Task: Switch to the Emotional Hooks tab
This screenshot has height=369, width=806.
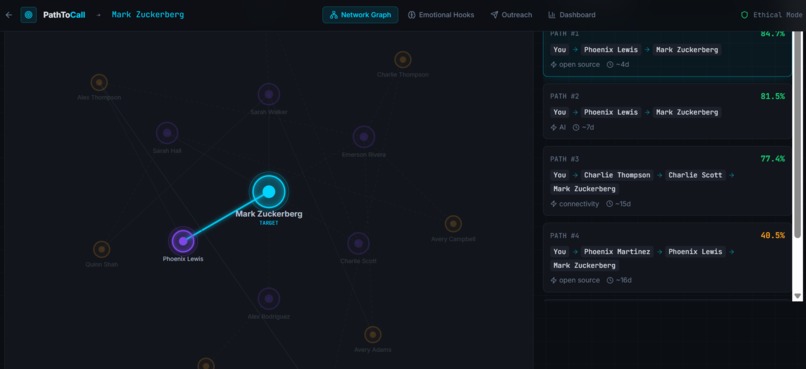Action: click(441, 15)
